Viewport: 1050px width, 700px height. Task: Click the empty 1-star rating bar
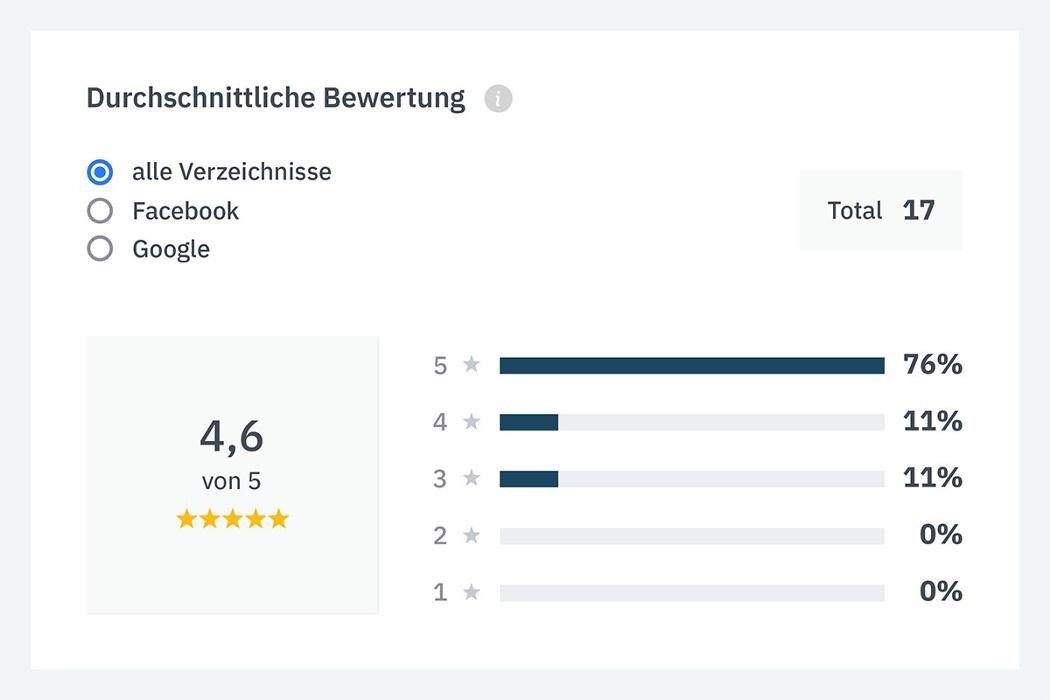pyautogui.click(x=692, y=594)
